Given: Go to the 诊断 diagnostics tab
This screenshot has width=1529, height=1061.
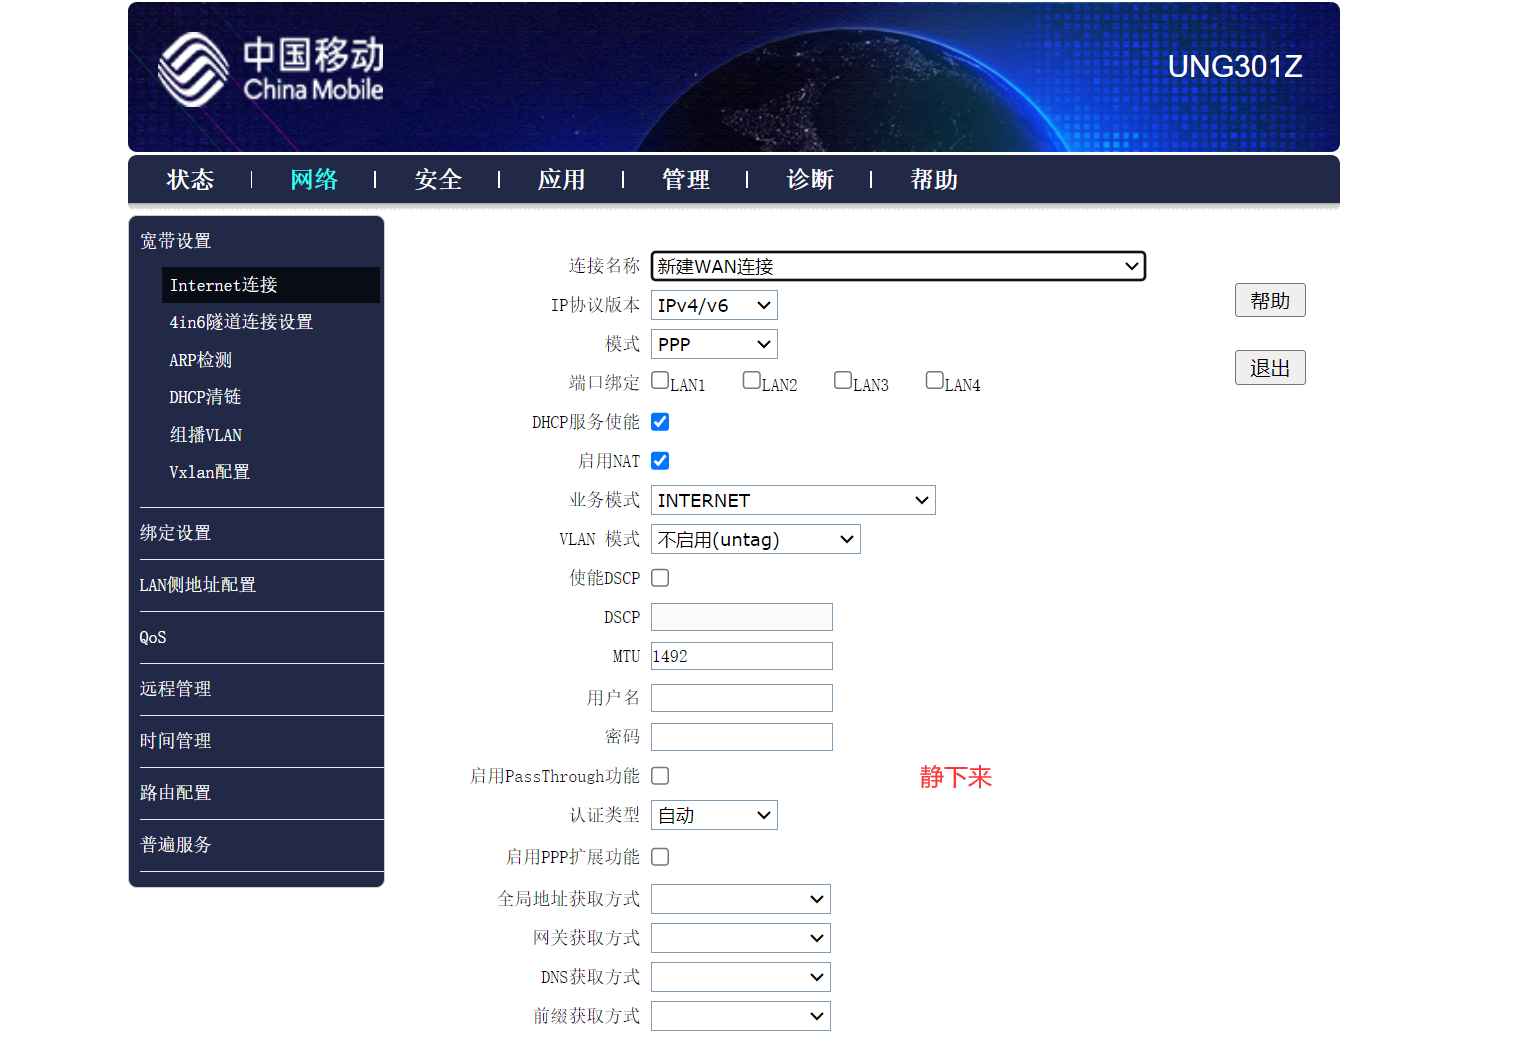Looking at the screenshot, I should click(810, 180).
